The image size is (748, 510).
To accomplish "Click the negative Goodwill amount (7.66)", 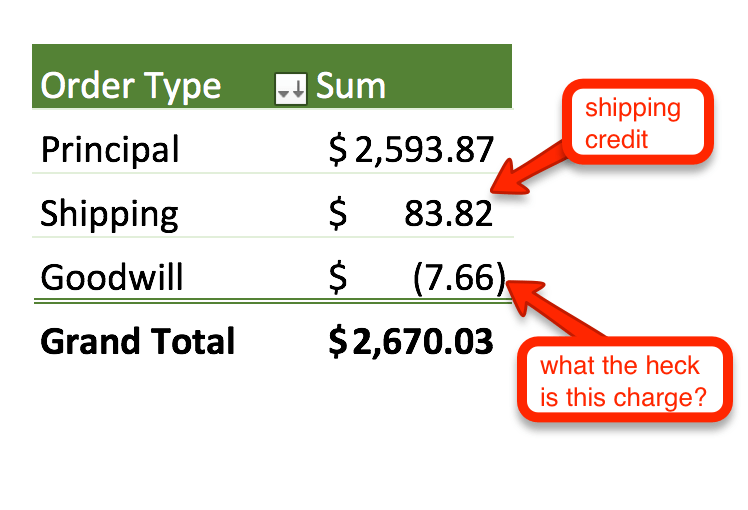I will coord(459,277).
